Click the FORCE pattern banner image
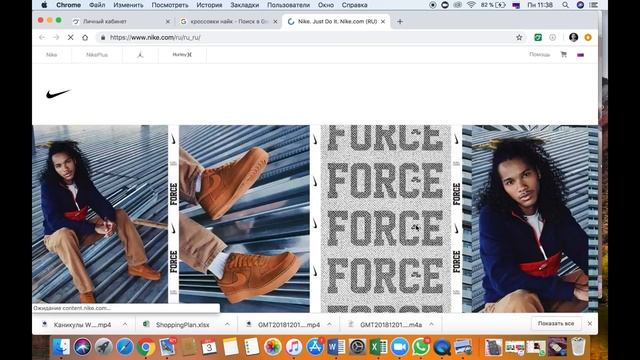Image resolution: width=640 pixels, height=360 pixels. pos(386,218)
